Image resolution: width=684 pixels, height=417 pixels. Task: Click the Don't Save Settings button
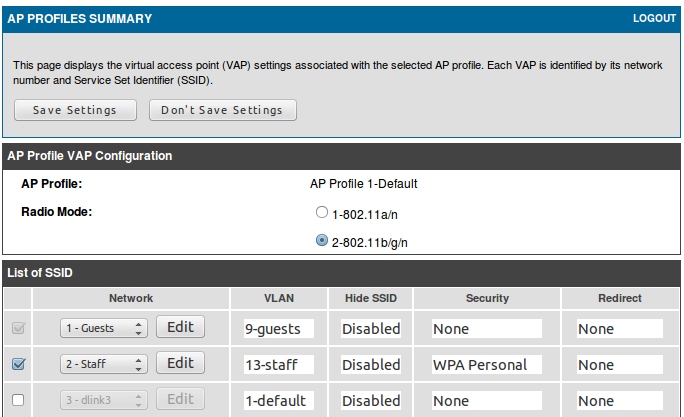click(x=222, y=110)
